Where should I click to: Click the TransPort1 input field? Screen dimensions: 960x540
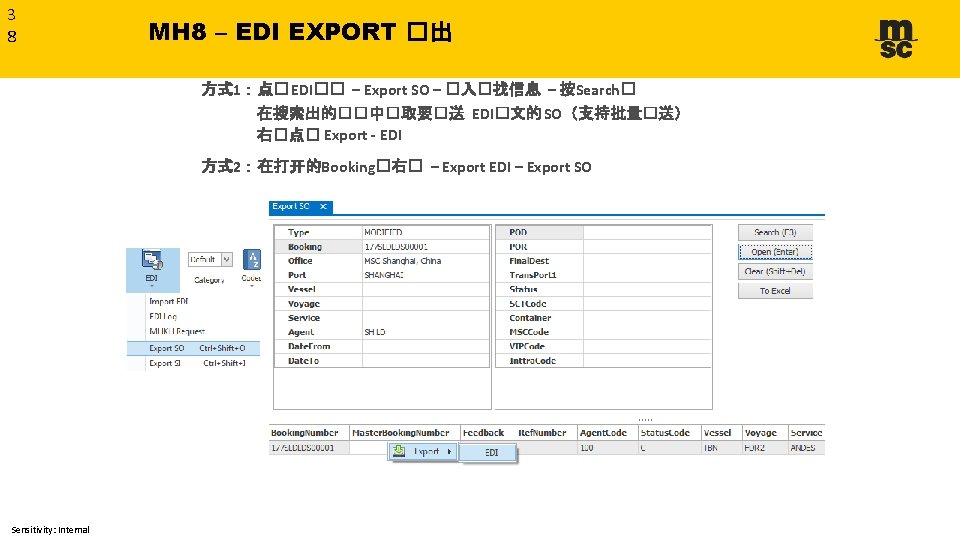point(647,275)
